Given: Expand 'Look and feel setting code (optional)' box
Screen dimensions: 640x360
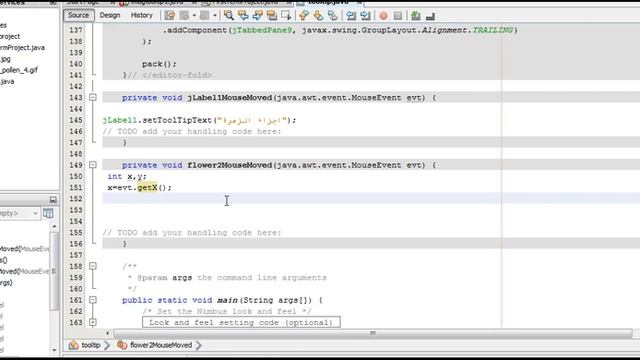Looking at the screenshot, I should [x=241, y=322].
